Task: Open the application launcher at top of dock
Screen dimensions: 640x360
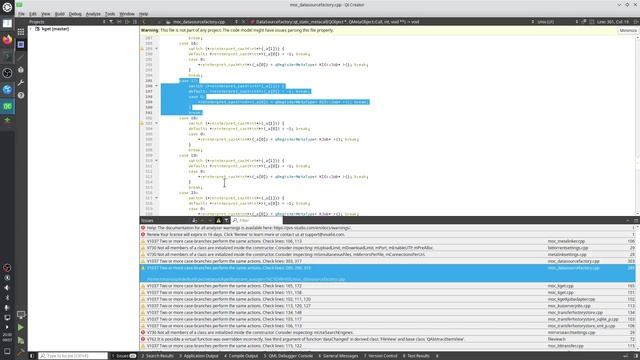Action: pos(7,7)
